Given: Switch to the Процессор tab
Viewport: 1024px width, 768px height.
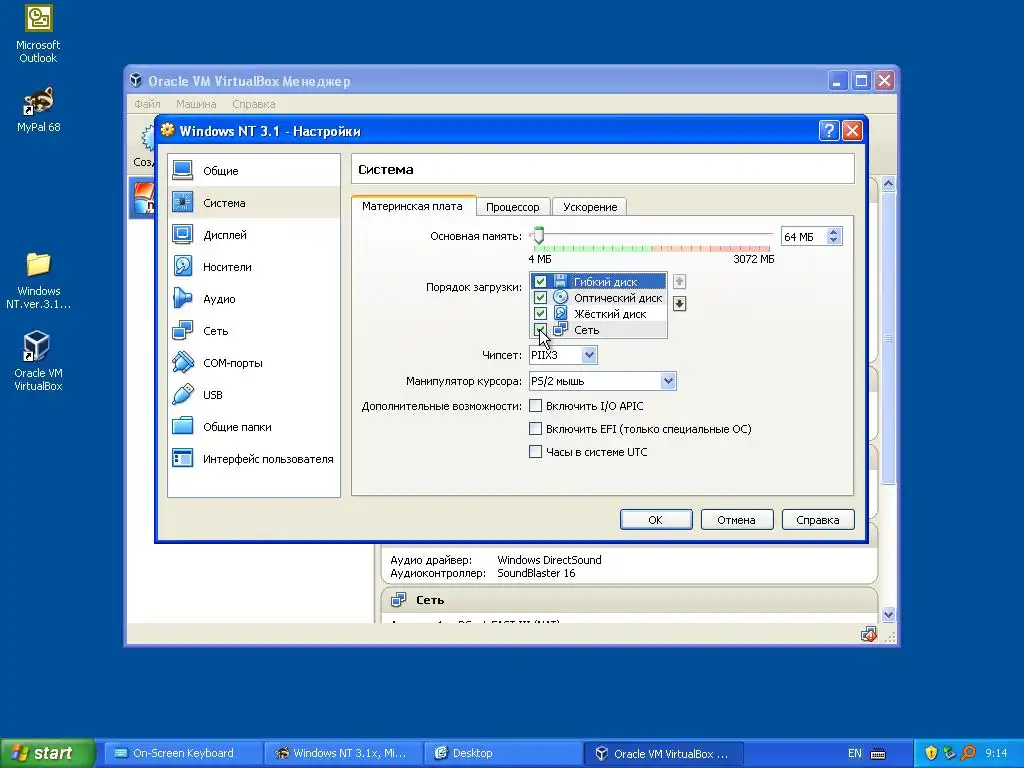Looking at the screenshot, I should tap(513, 207).
